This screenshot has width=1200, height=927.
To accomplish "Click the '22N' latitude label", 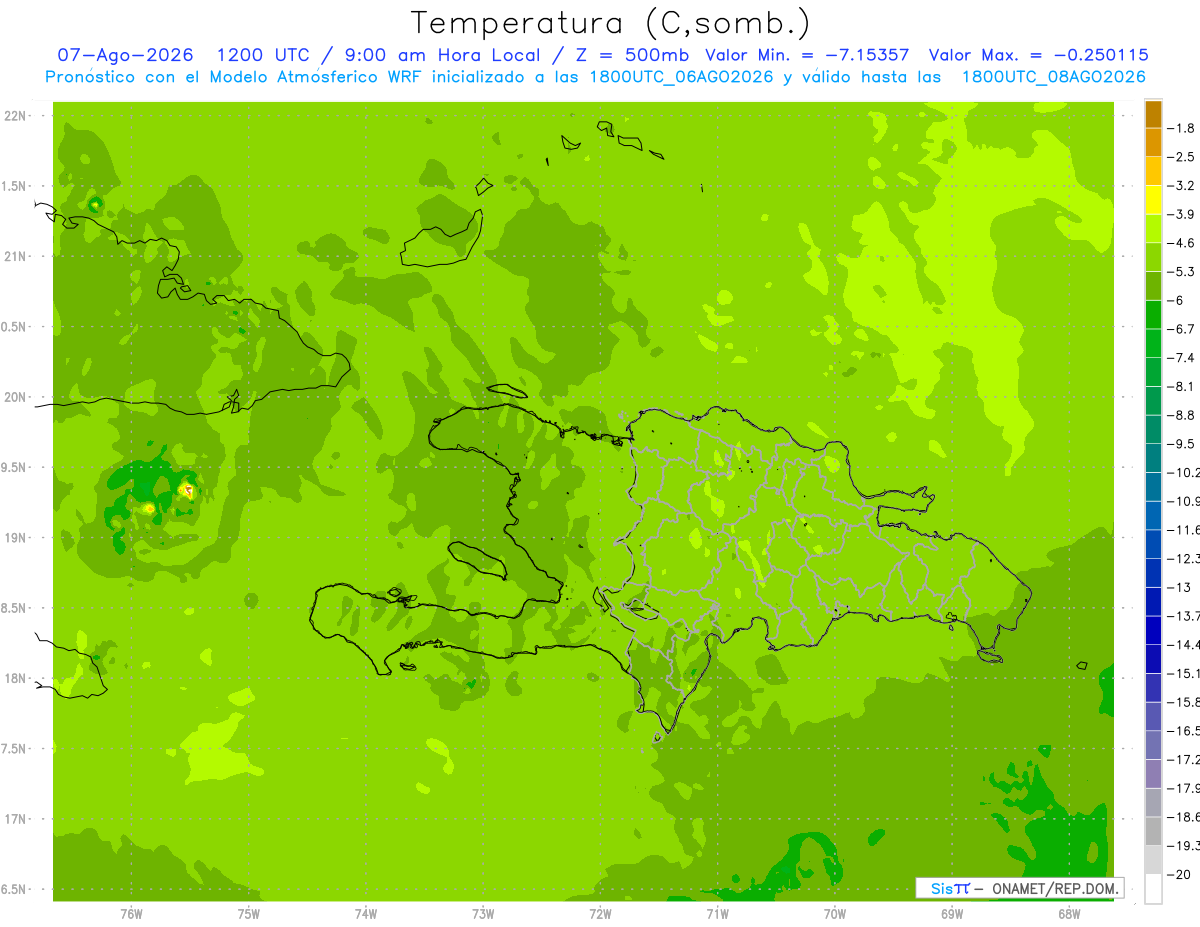I will tap(15, 116).
